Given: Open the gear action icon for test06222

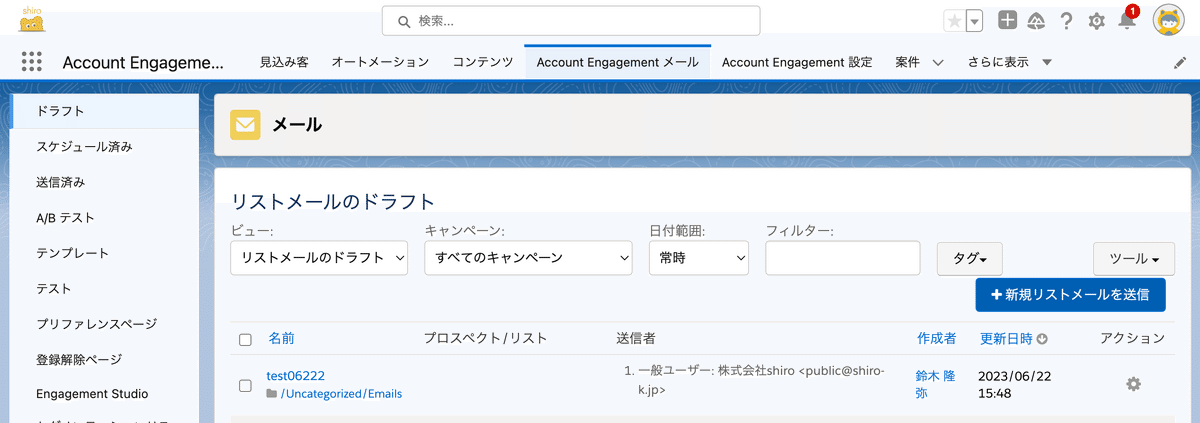Looking at the screenshot, I should pyautogui.click(x=1133, y=384).
